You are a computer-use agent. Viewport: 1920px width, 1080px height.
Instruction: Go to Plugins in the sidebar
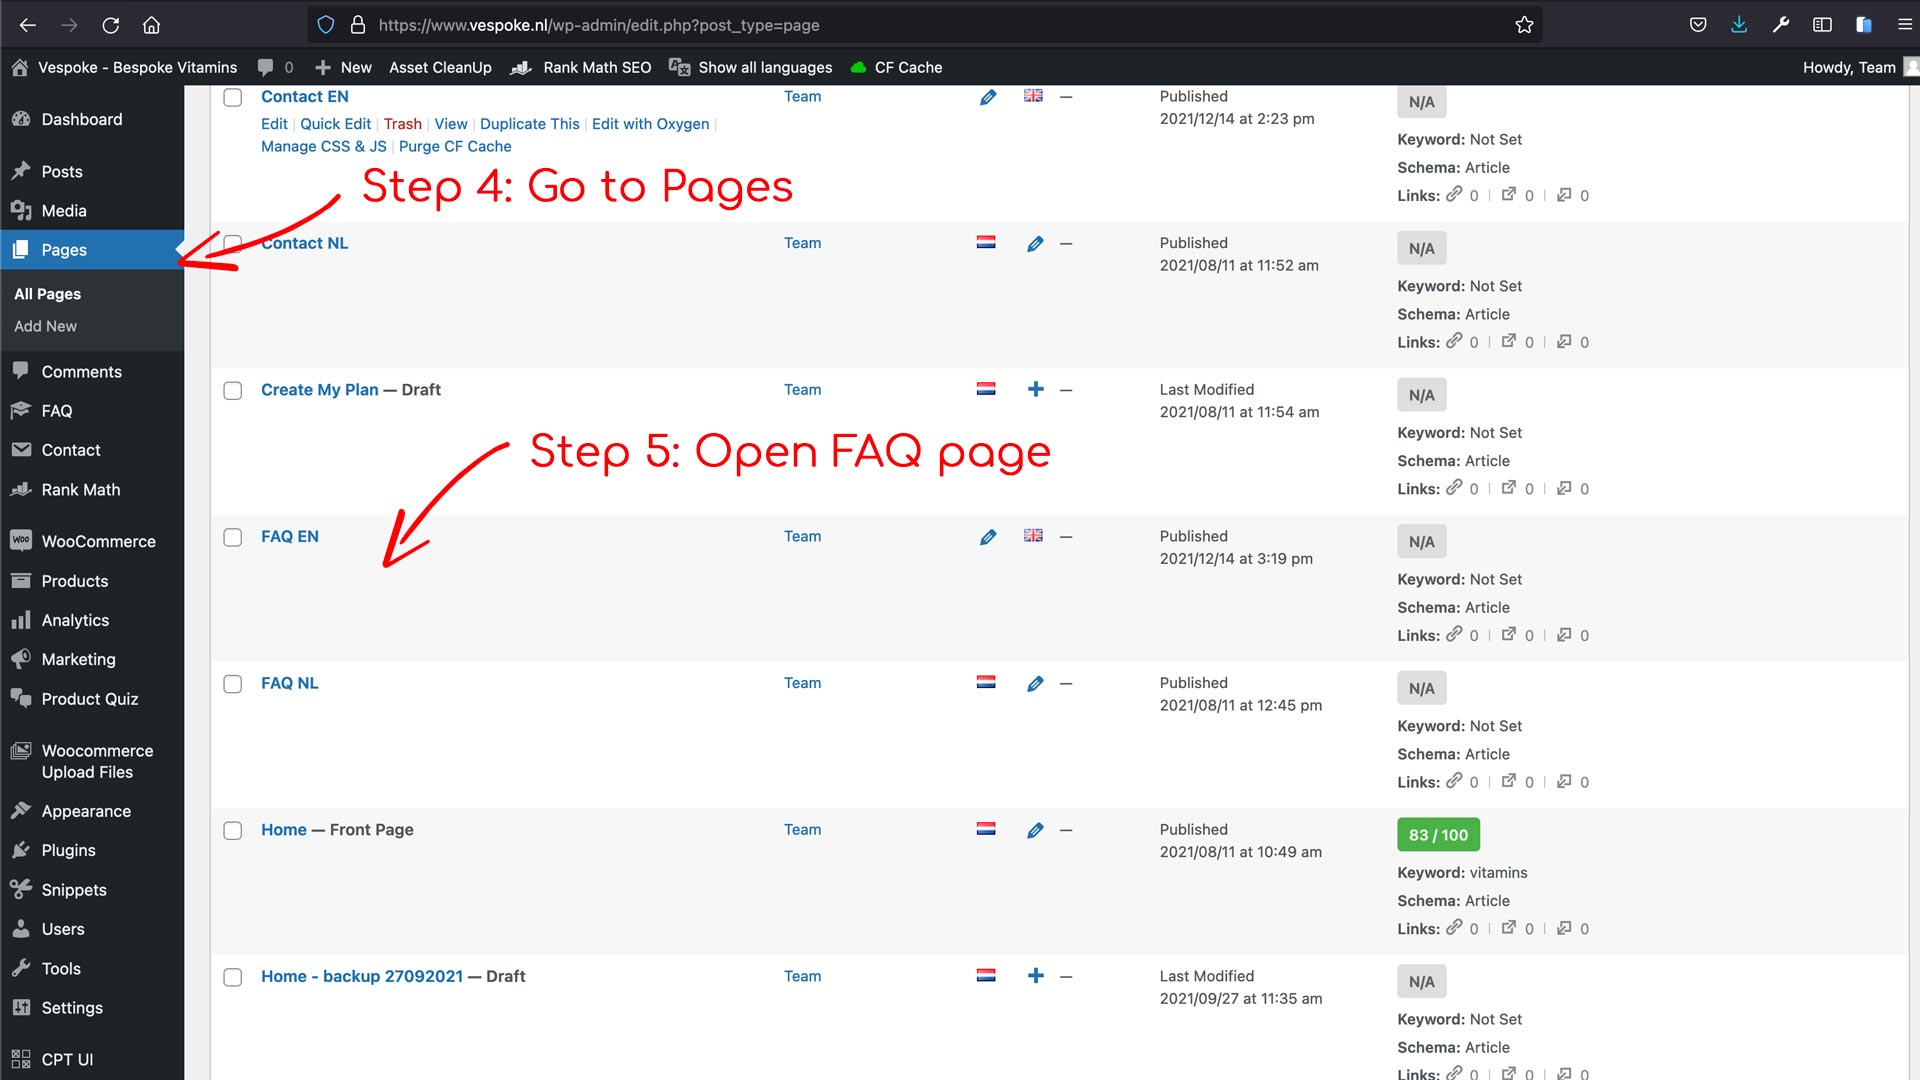(68, 850)
